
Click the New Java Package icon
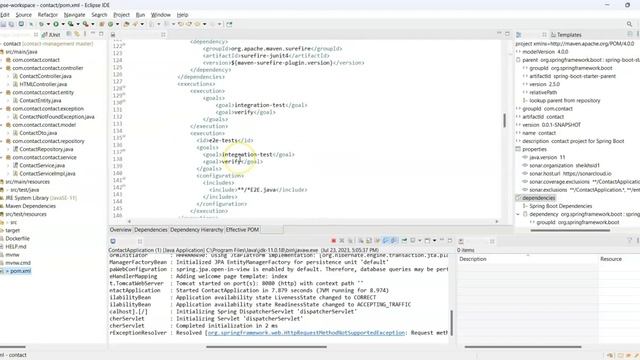[102, 24]
